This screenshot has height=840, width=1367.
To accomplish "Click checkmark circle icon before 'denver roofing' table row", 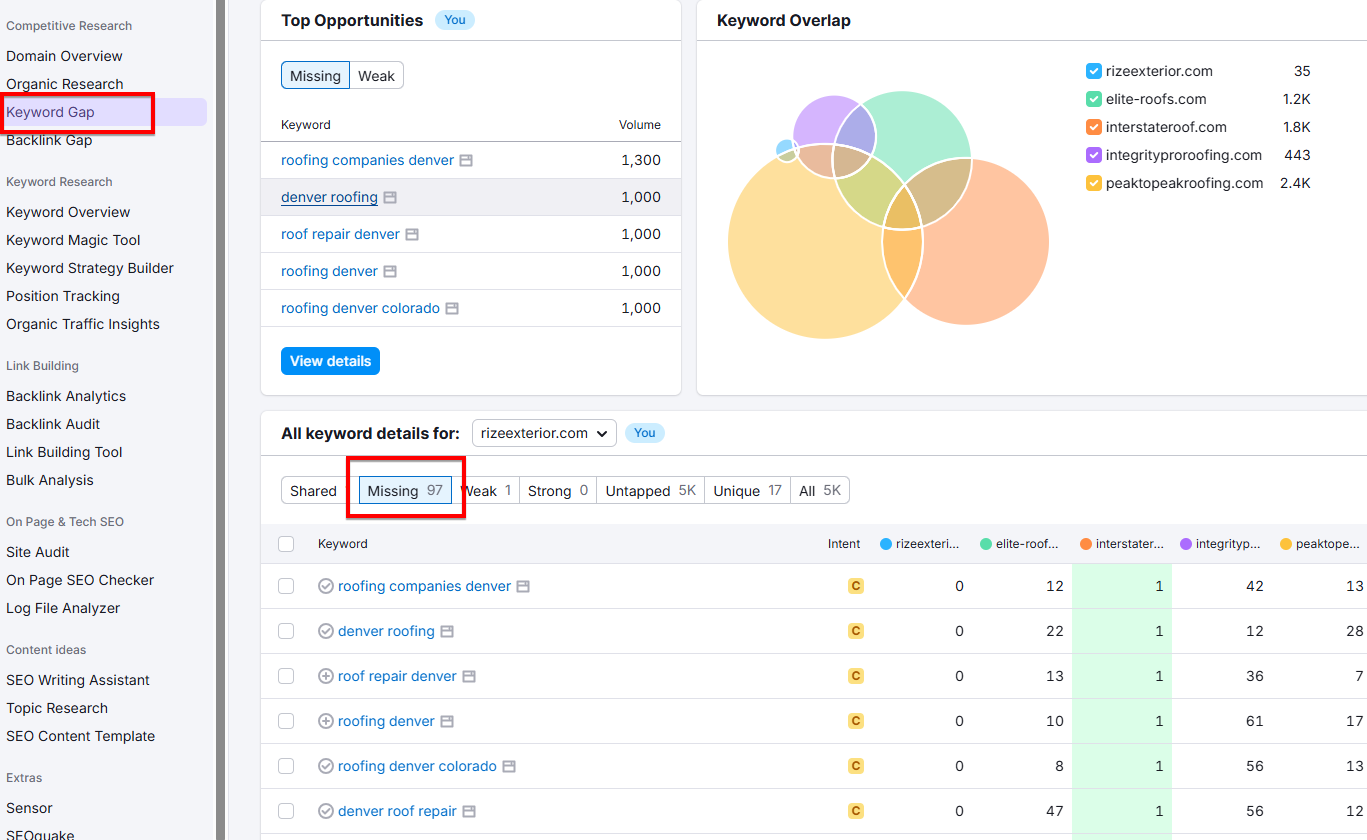I will [325, 631].
